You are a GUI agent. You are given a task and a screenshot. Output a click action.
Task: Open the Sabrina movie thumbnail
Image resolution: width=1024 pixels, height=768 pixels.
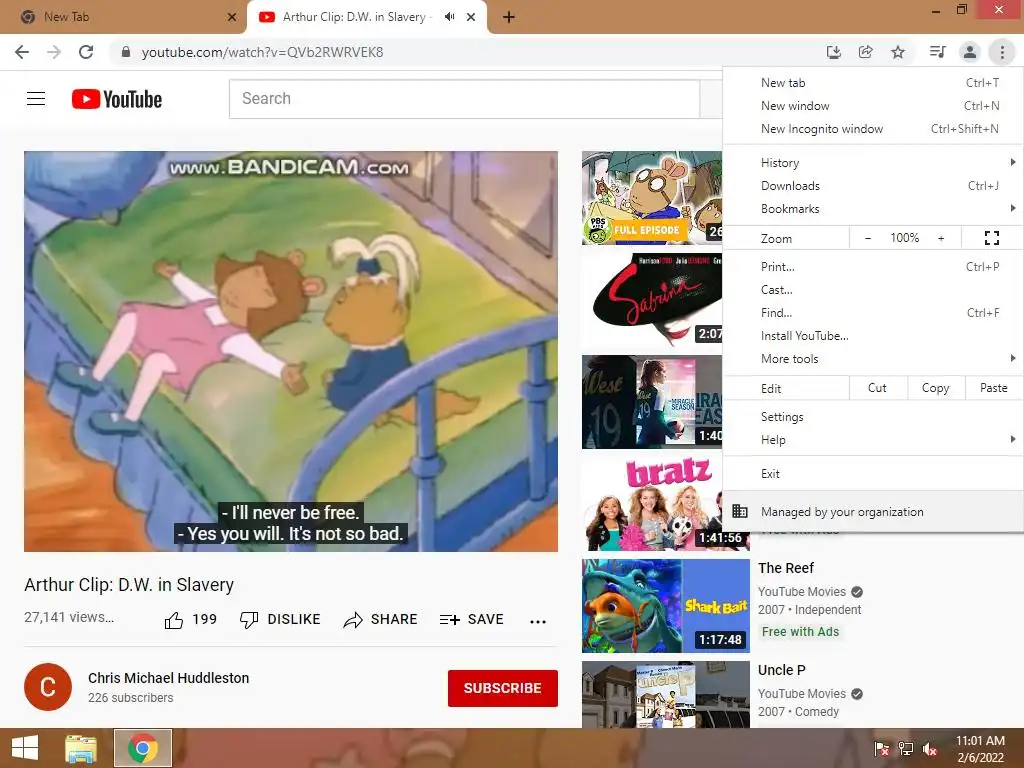point(652,300)
